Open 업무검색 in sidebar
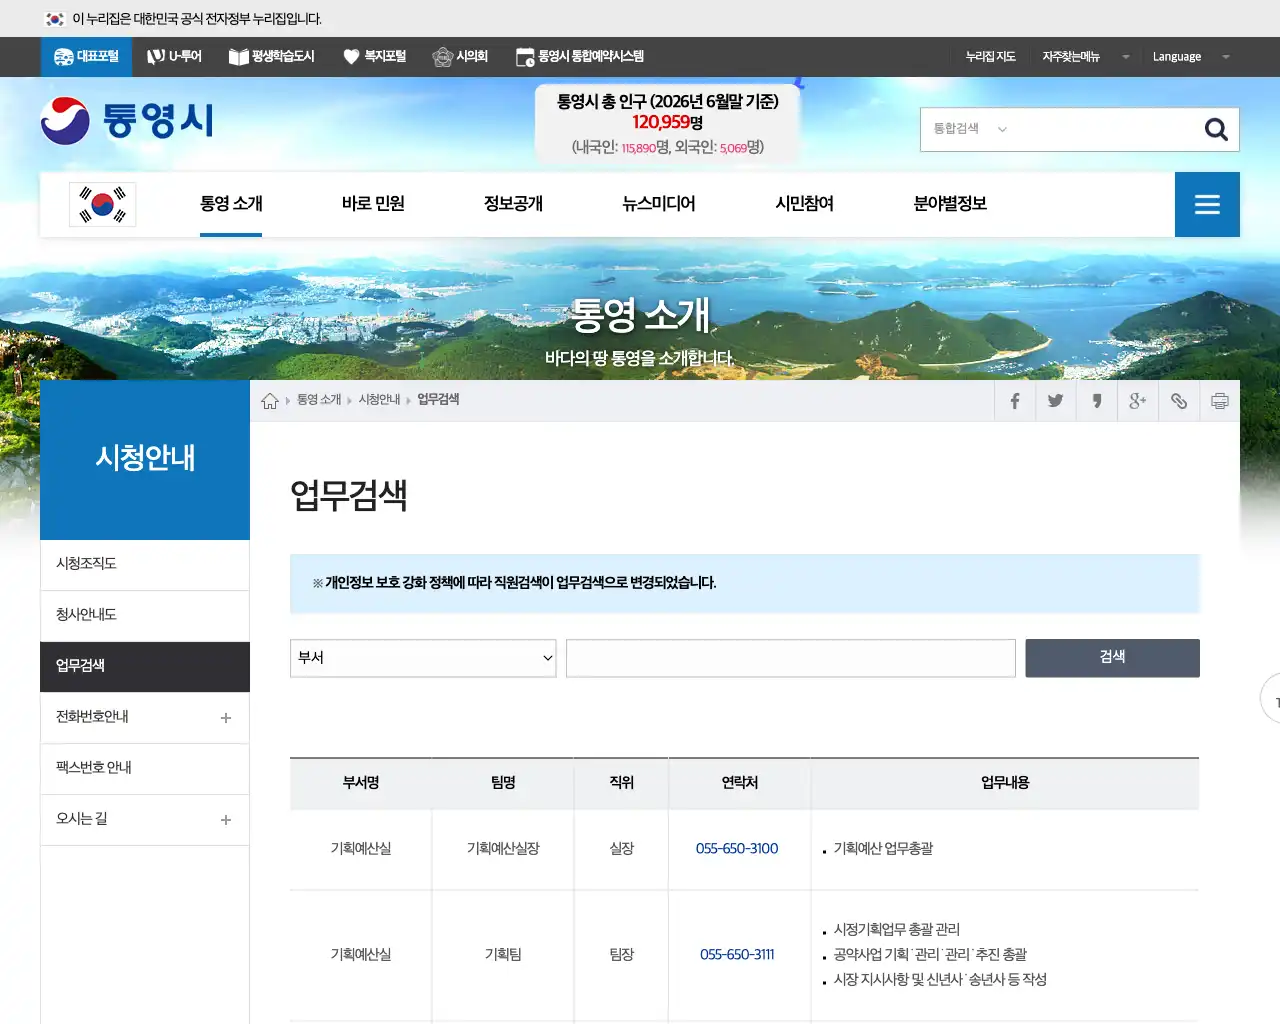This screenshot has width=1280, height=1024. click(145, 667)
